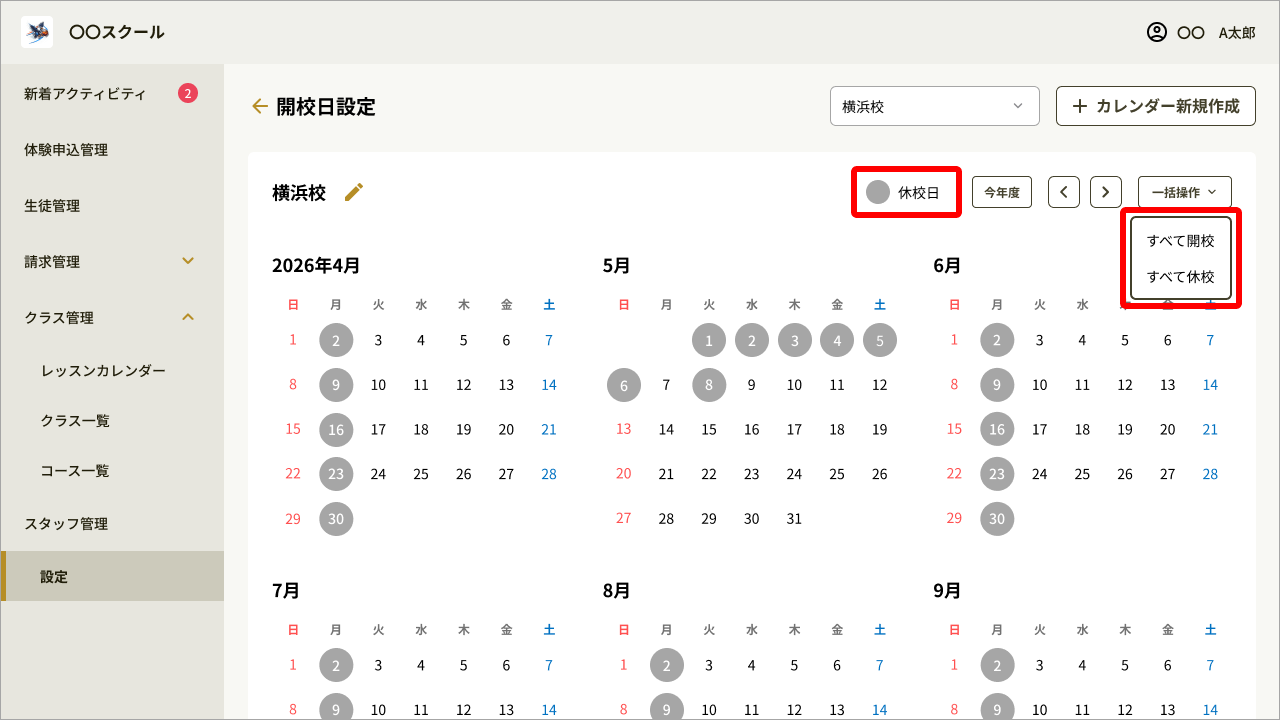Click the school logo in header

click(x=37, y=32)
